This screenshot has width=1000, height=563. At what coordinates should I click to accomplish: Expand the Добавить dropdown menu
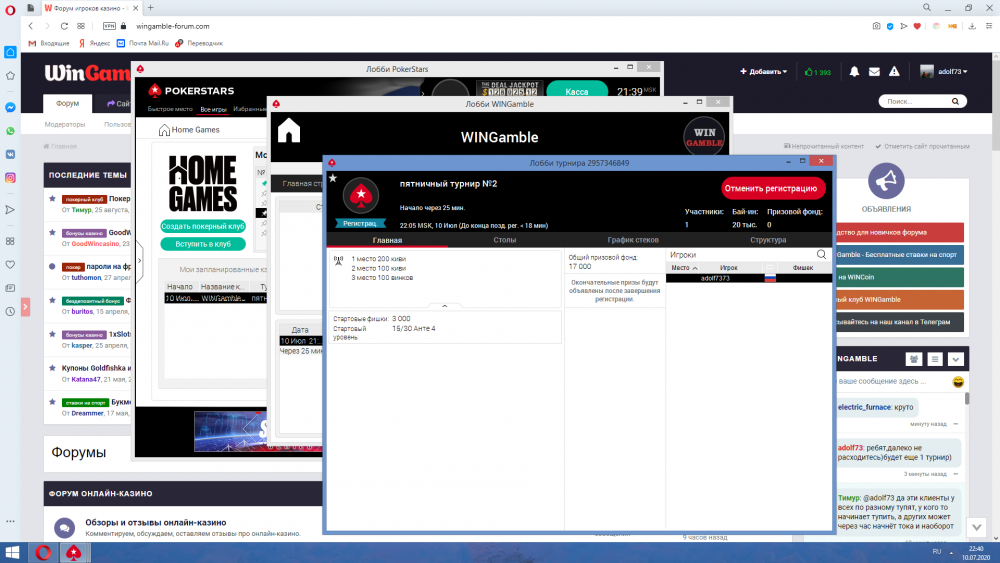763,72
